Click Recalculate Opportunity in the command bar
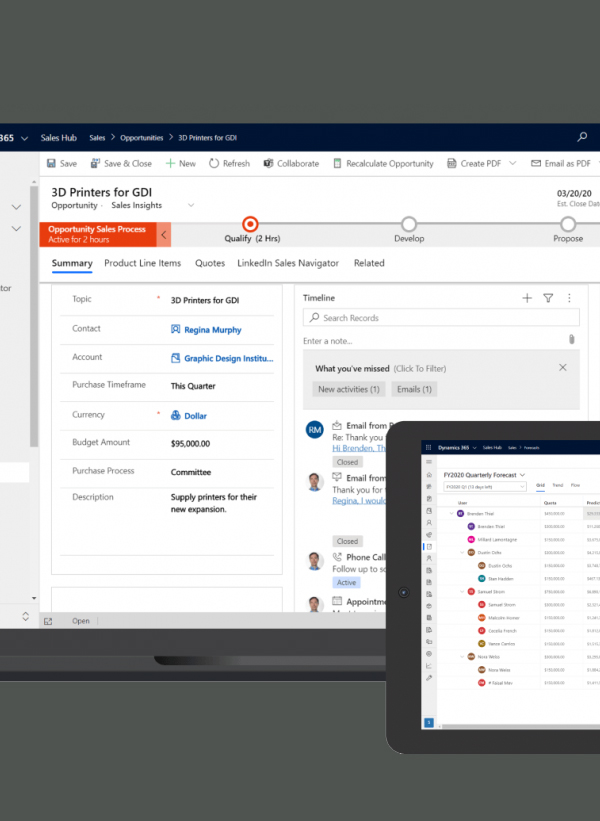Viewport: 600px width, 821px height. [383, 163]
